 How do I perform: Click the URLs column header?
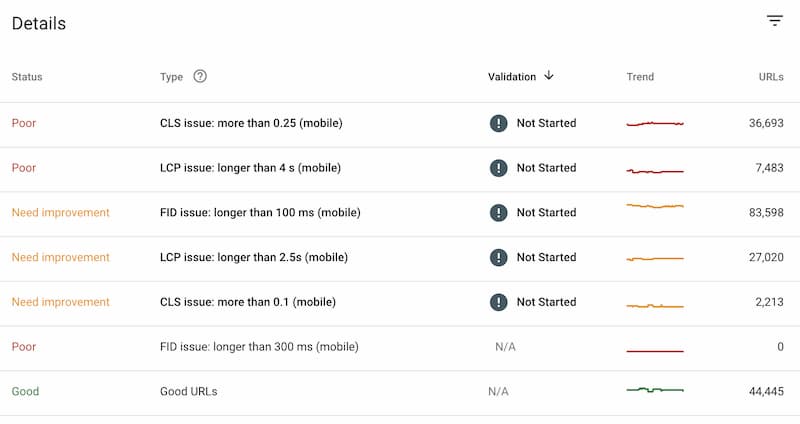tap(771, 77)
